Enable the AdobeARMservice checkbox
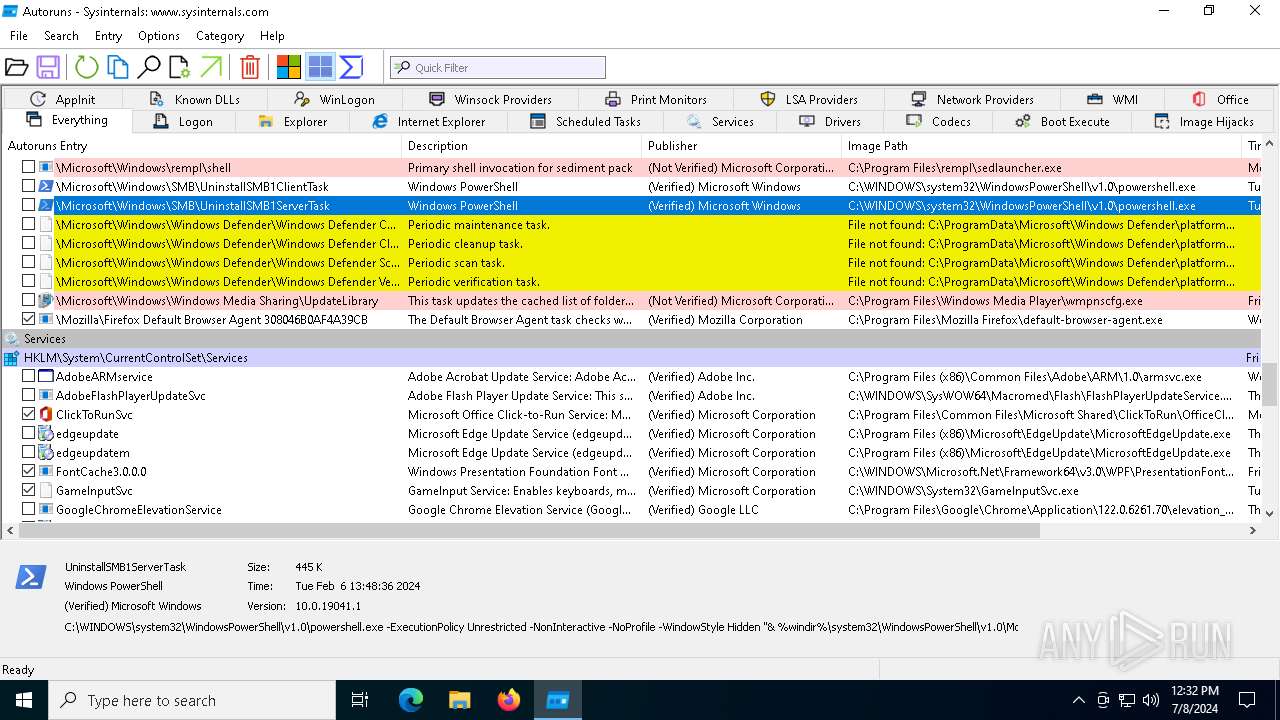1280x720 pixels. click(28, 377)
